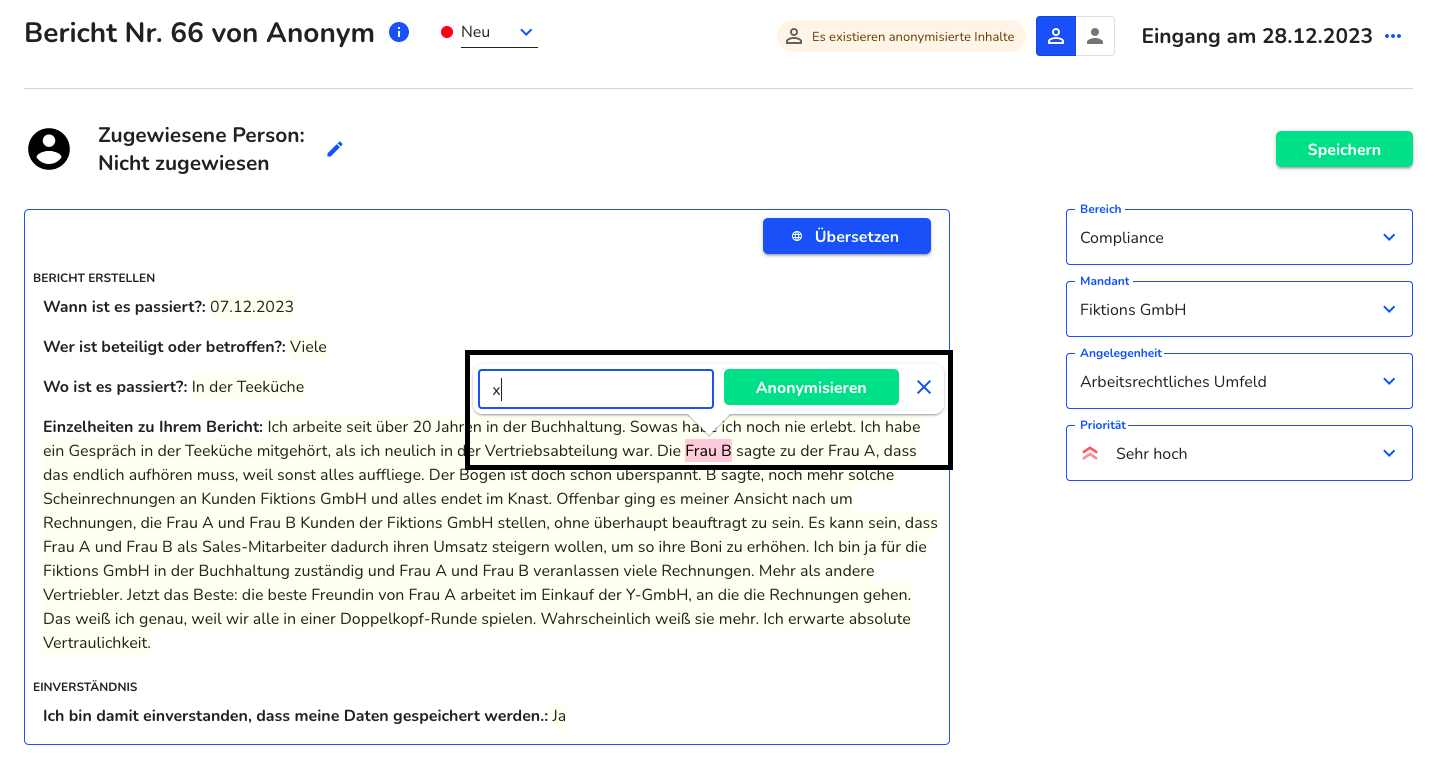Viewport: 1440px width, 757px height.
Task: Expand the Priorität Sehr hoch dropdown
Action: [x=1239, y=453]
